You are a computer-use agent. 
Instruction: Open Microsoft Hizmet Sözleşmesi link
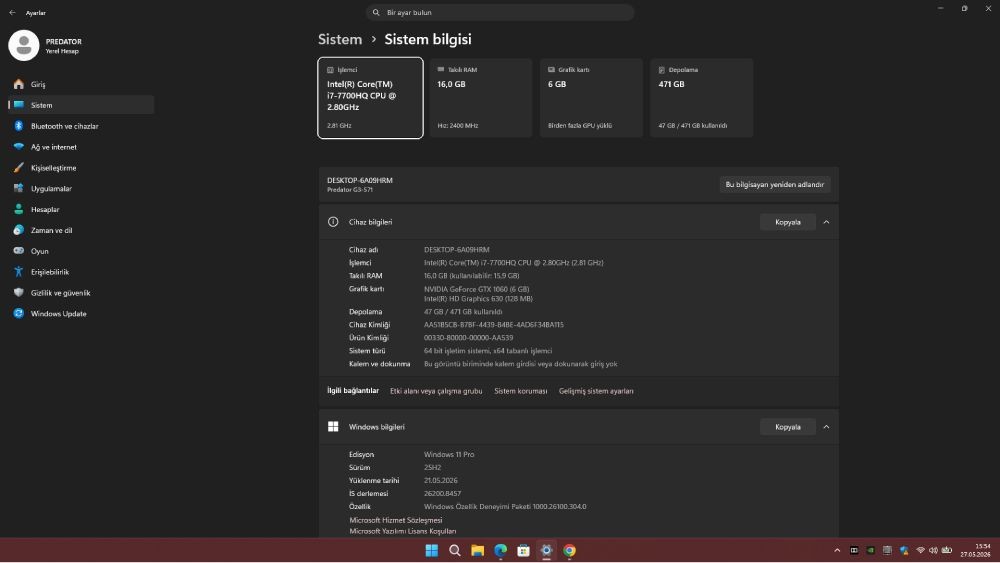(395, 520)
